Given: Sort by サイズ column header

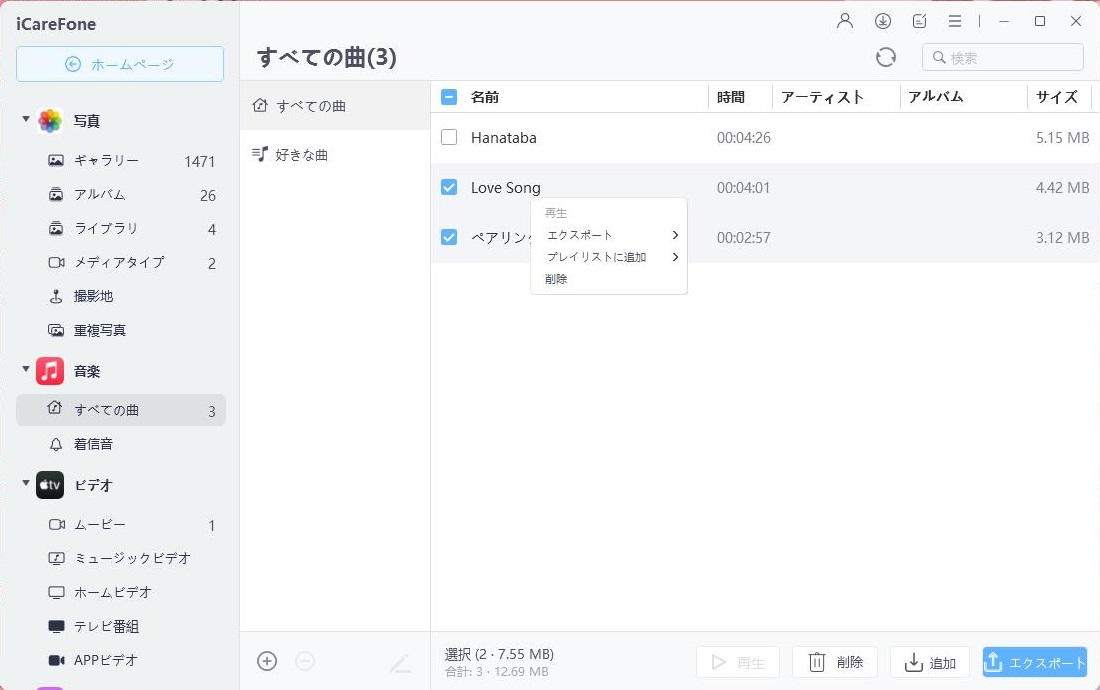Looking at the screenshot, I should point(1057,97).
